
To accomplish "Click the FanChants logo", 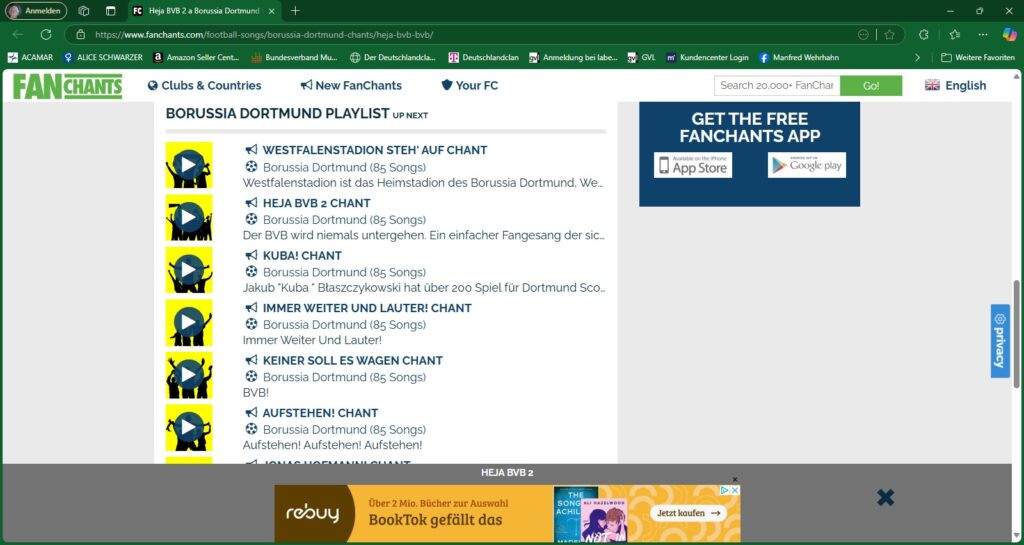I will 67,86.
